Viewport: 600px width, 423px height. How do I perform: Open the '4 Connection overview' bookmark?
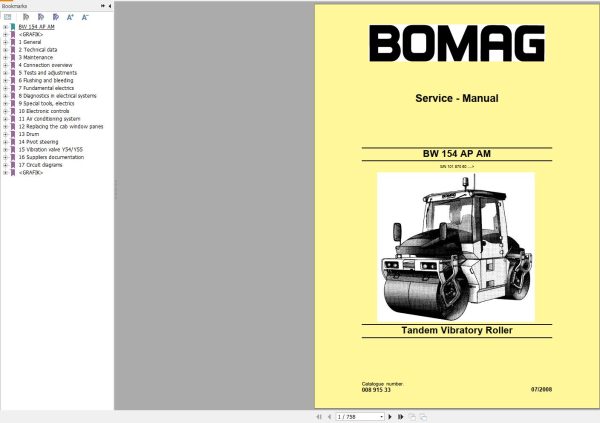pyautogui.click(x=45, y=65)
